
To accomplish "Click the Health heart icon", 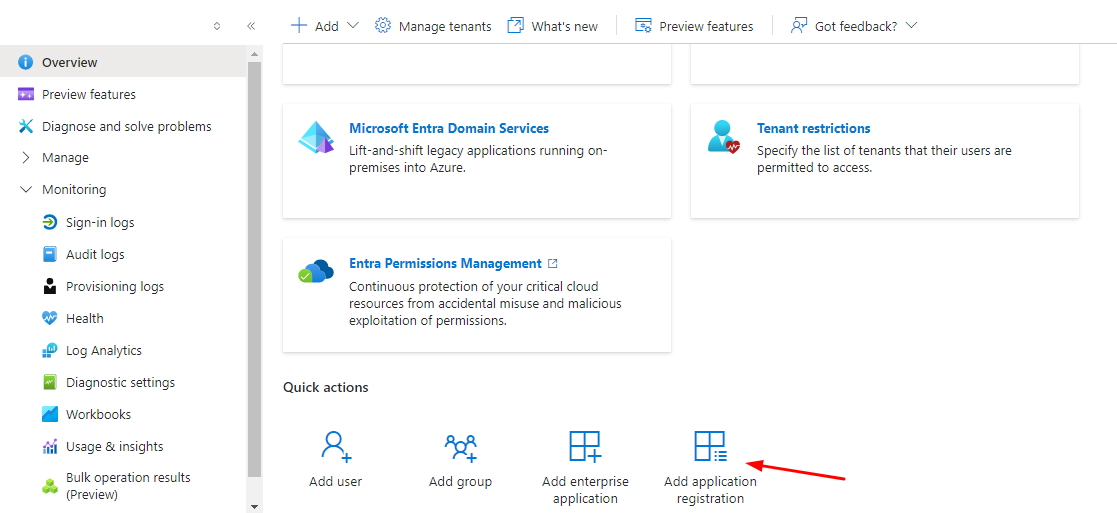I will pos(49,318).
